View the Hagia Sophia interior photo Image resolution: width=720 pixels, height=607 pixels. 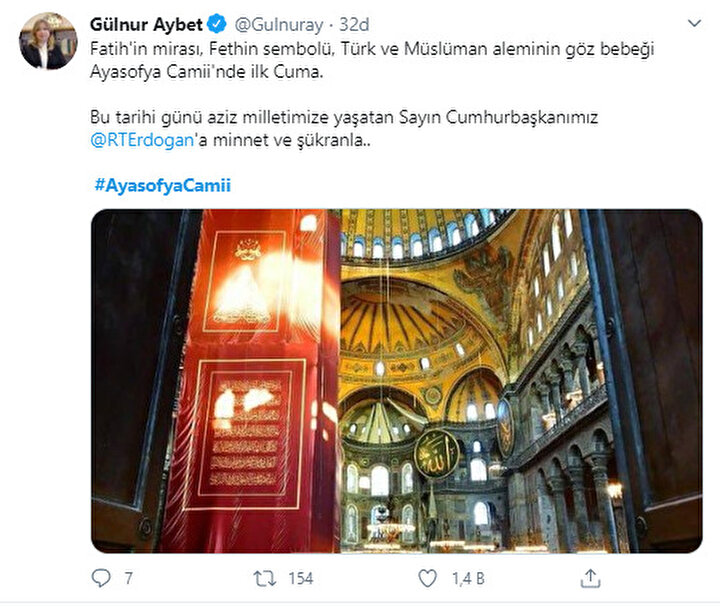pyautogui.click(x=397, y=381)
